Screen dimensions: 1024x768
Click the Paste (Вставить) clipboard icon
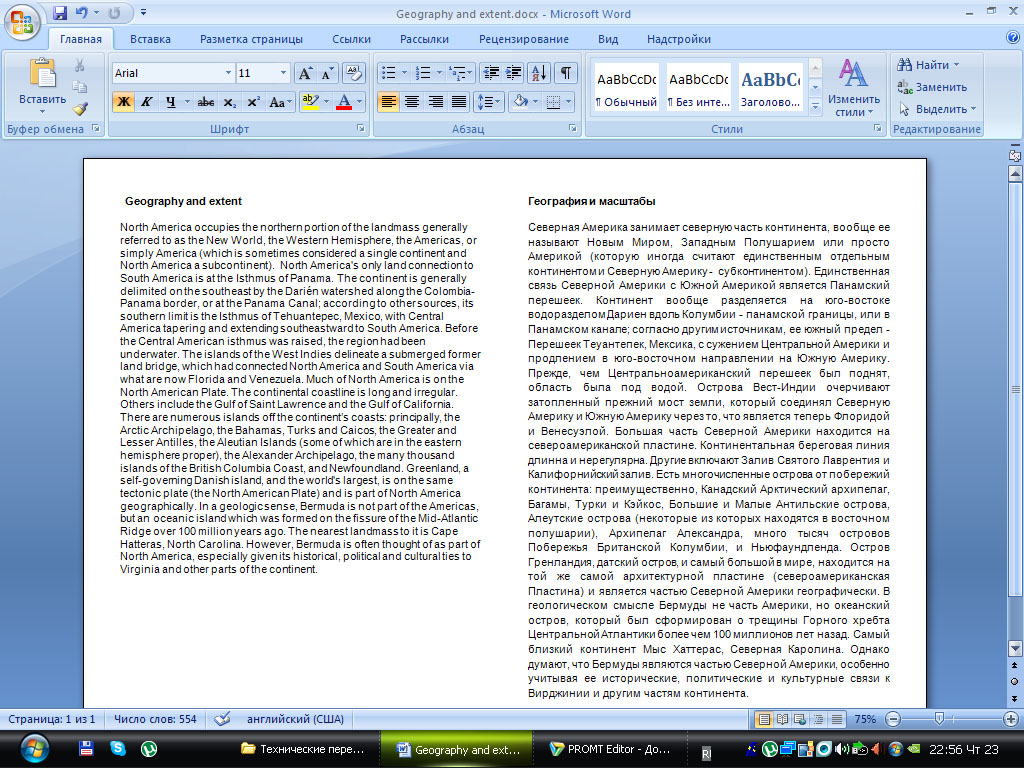pos(42,73)
